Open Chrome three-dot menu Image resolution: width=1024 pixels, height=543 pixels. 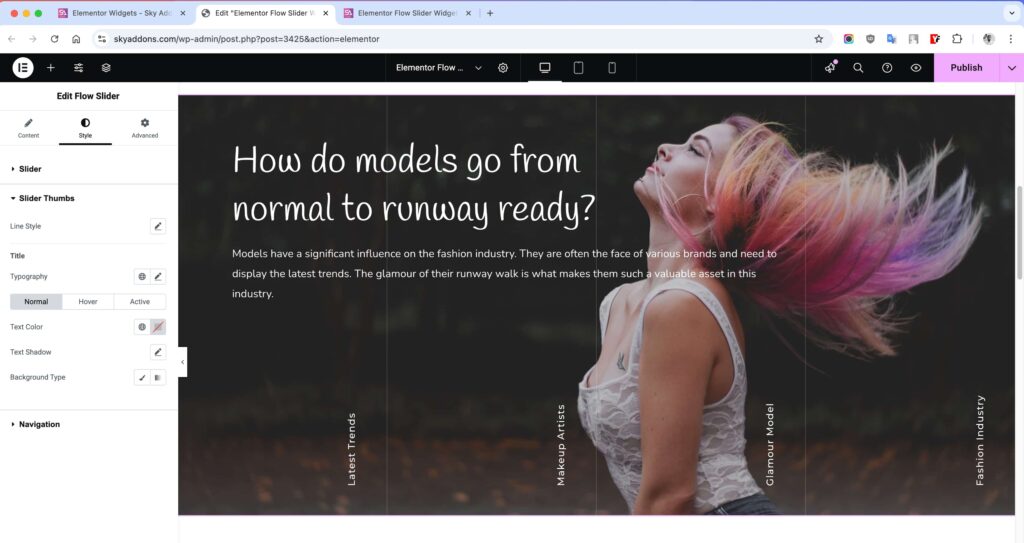click(x=1011, y=39)
